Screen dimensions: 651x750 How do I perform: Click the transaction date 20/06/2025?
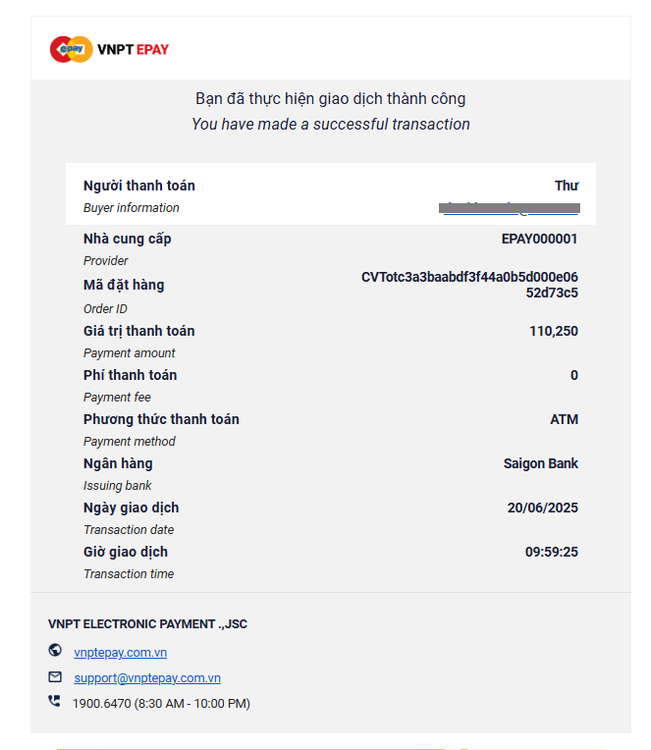pyautogui.click(x=542, y=507)
